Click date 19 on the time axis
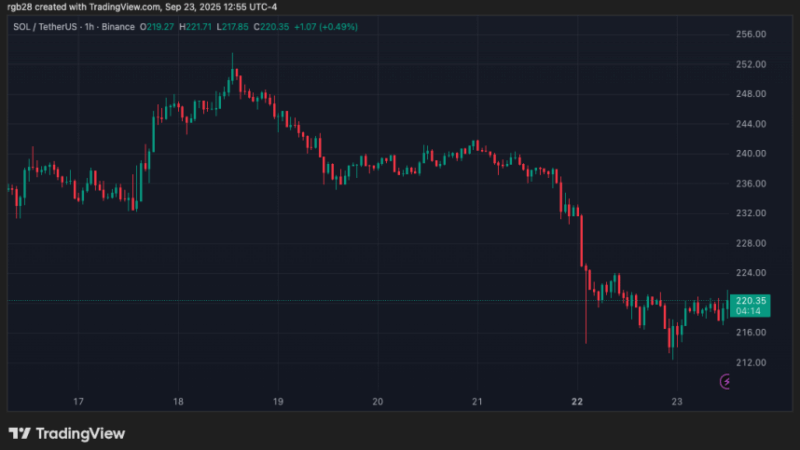 (x=278, y=402)
